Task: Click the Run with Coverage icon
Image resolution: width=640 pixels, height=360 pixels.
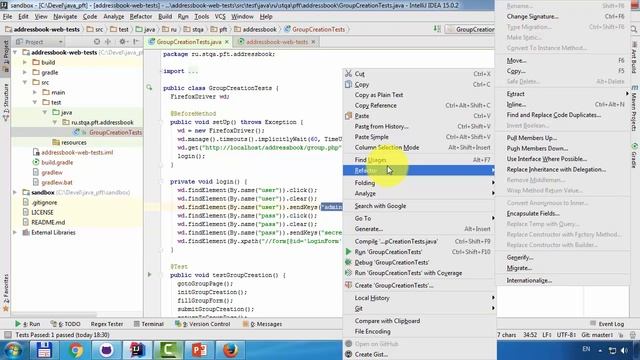Action: click(348, 273)
